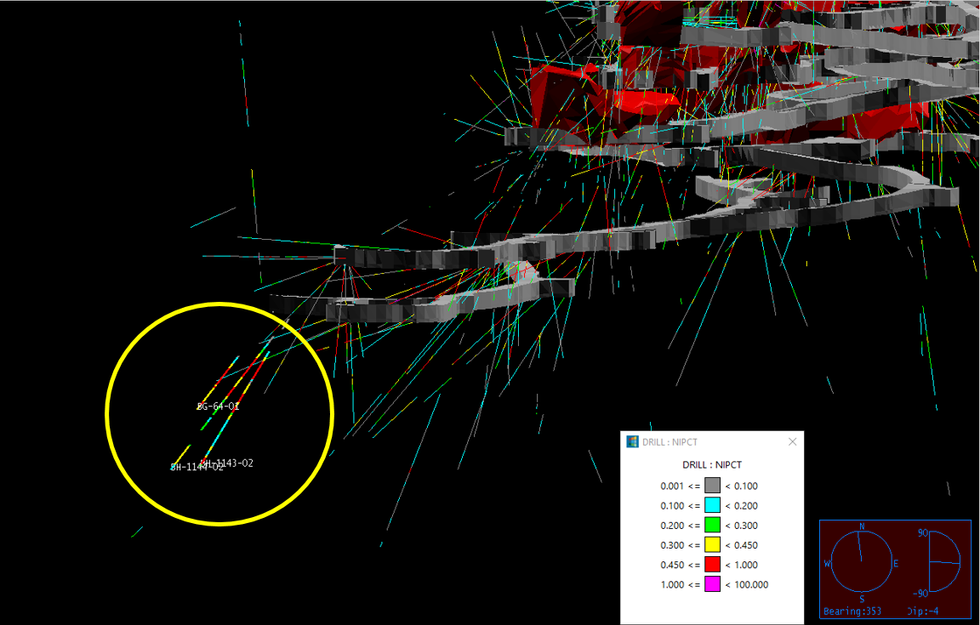Pick the yellow 0.300–0.450 legend swatch
This screenshot has width=980, height=625.
(x=712, y=545)
